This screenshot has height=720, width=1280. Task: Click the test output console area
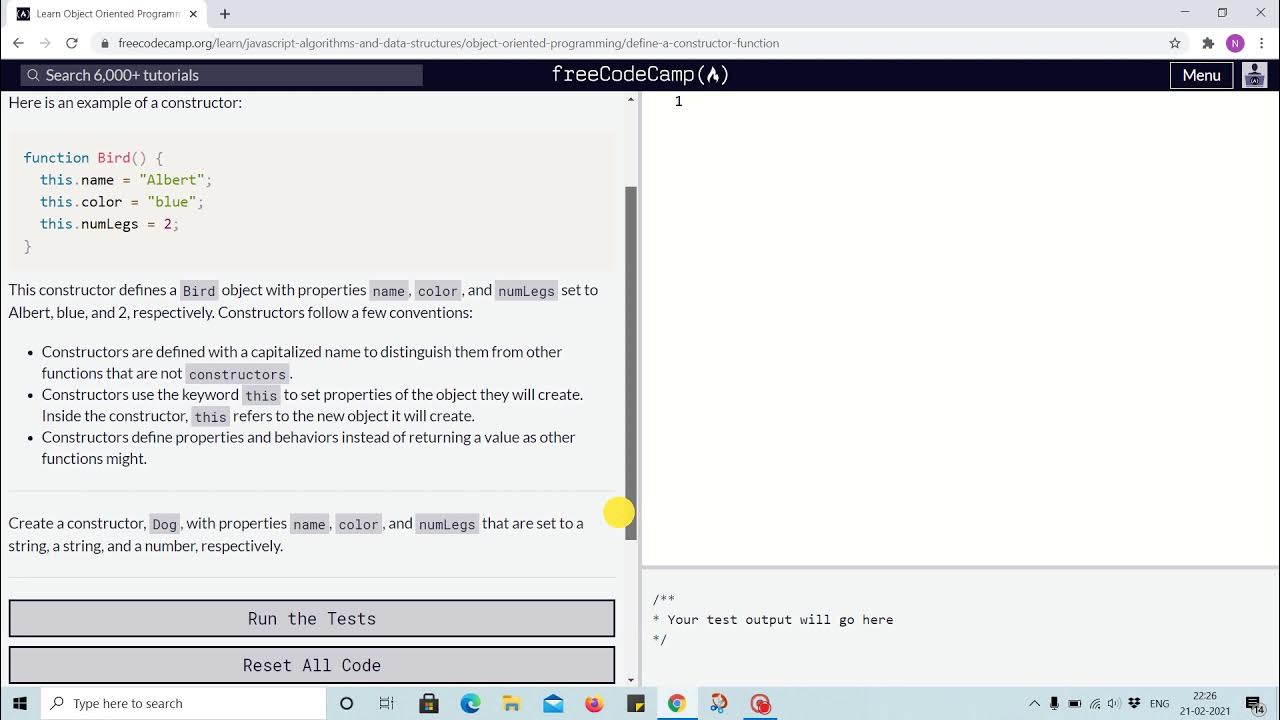pyautogui.click(x=960, y=628)
